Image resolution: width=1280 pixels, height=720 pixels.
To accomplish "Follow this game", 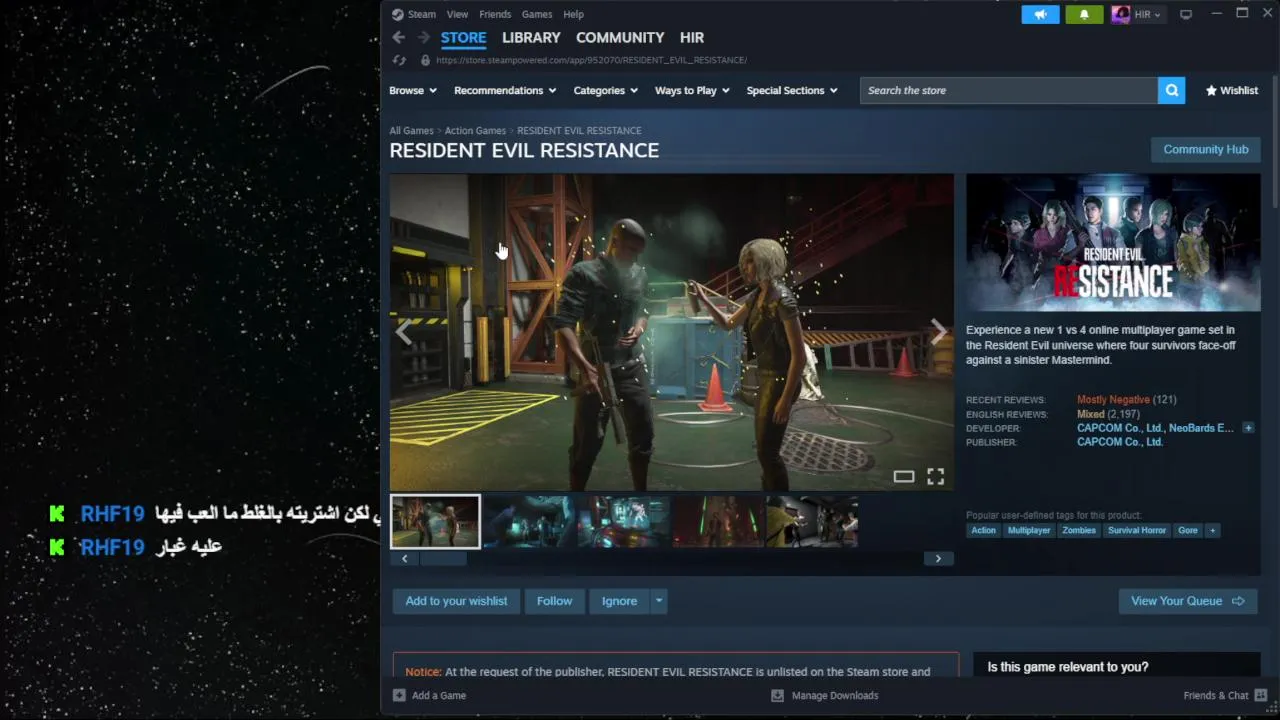I will click(x=554, y=601).
